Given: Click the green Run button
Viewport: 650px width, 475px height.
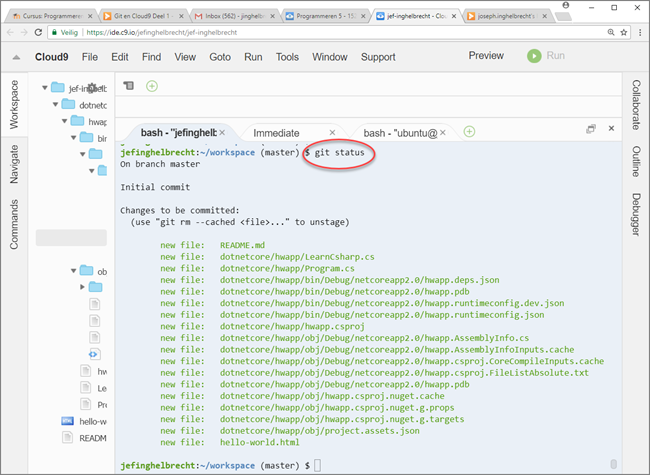Looking at the screenshot, I should pyautogui.click(x=546, y=56).
